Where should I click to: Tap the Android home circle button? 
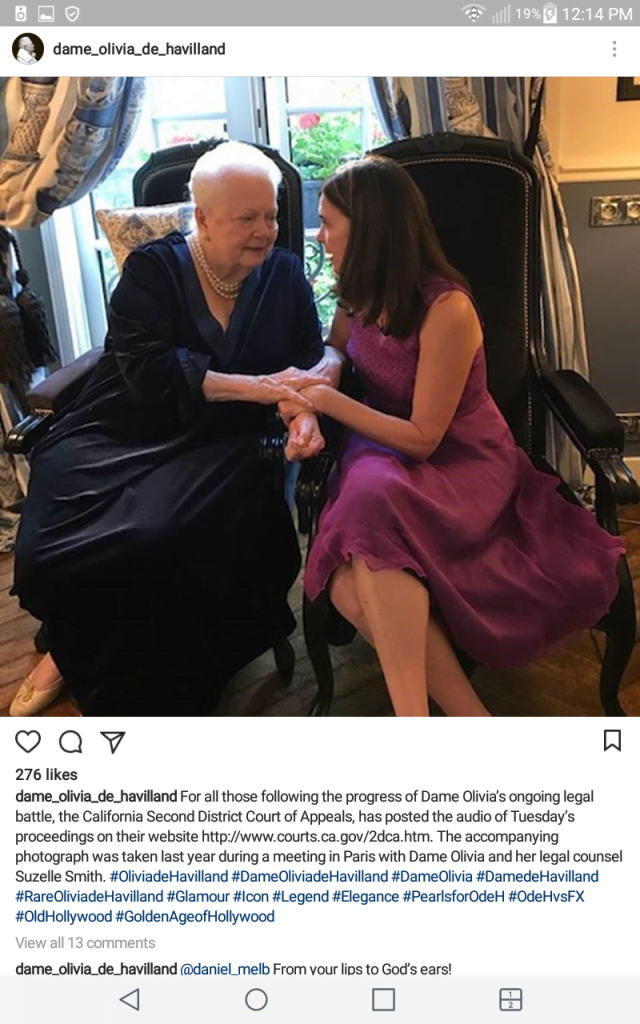[256, 999]
